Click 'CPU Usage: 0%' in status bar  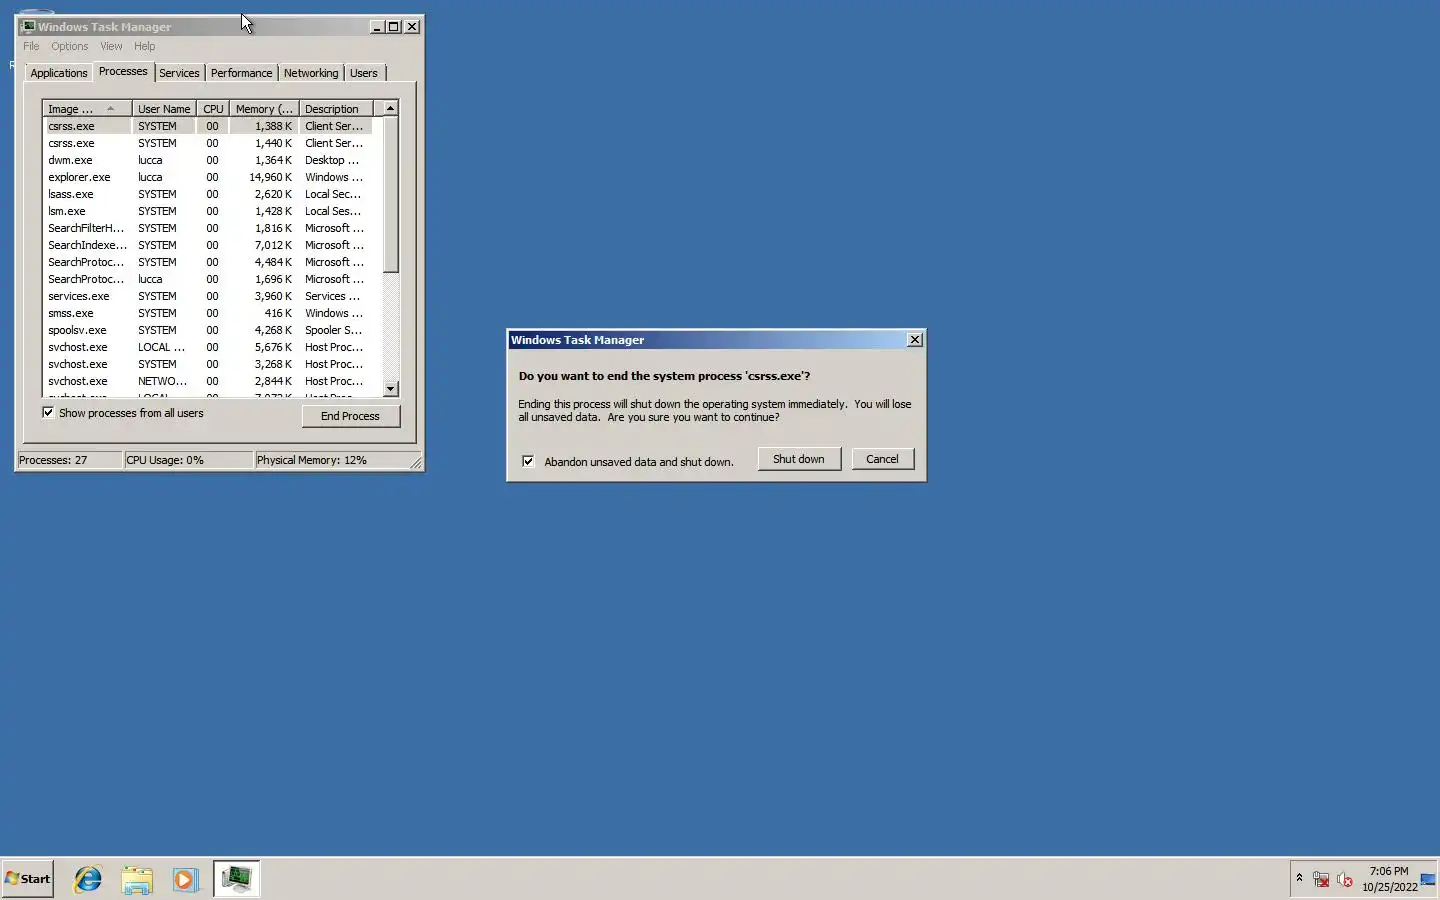click(165, 460)
